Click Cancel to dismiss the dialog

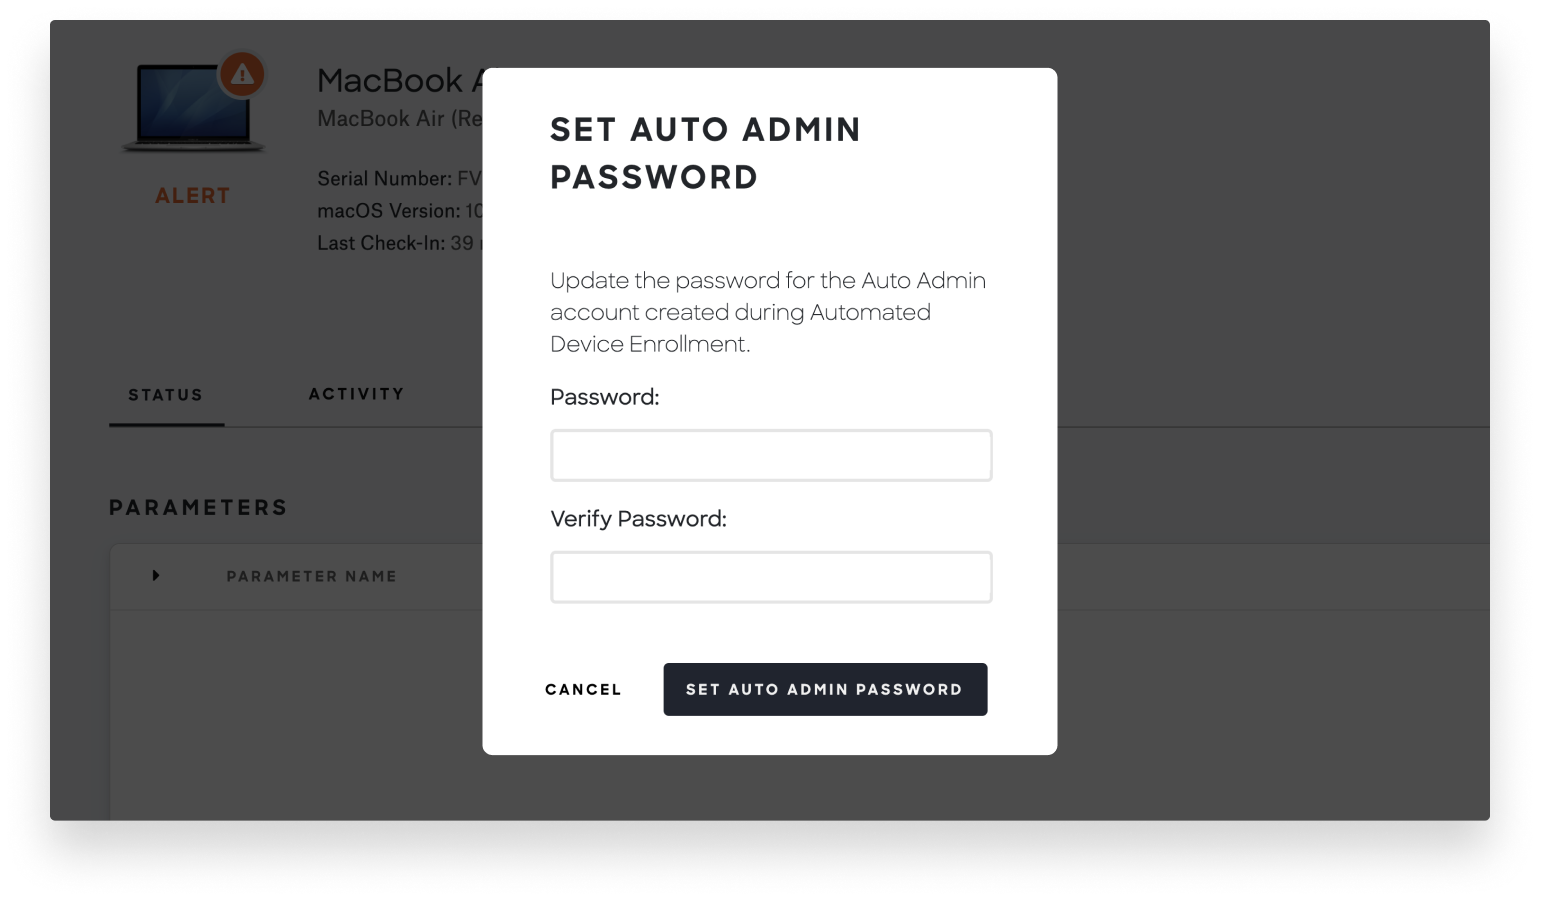point(583,689)
